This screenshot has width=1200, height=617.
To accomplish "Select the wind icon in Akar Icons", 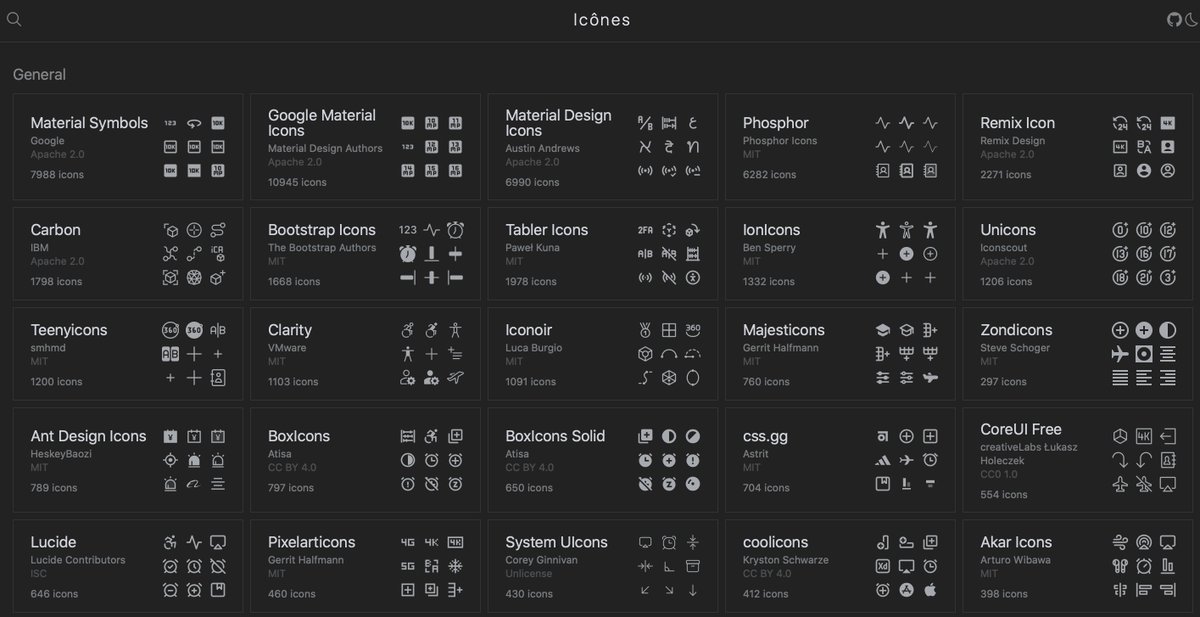I will click(x=1120, y=542).
